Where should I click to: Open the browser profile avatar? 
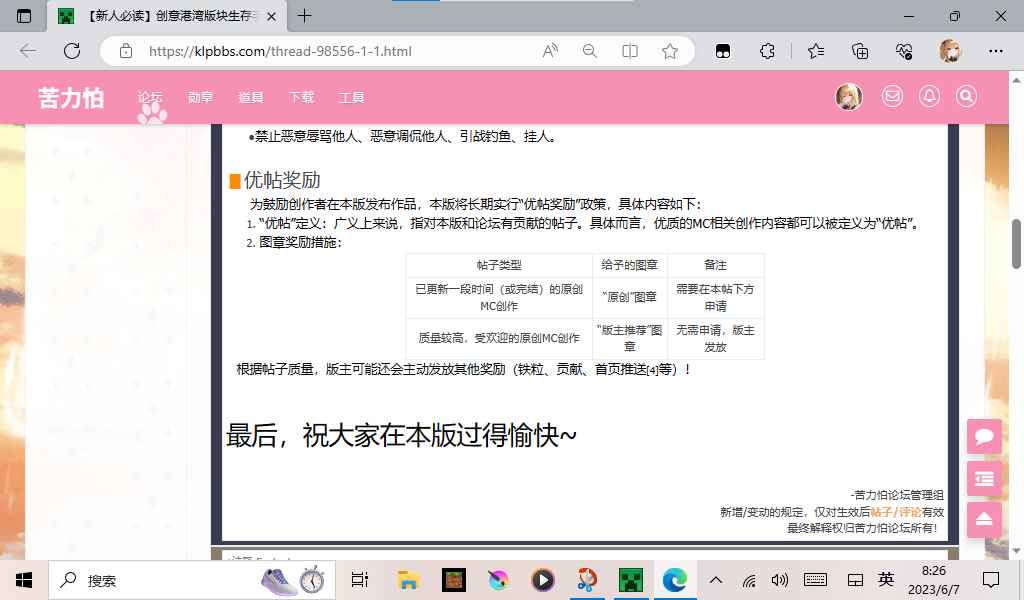950,51
